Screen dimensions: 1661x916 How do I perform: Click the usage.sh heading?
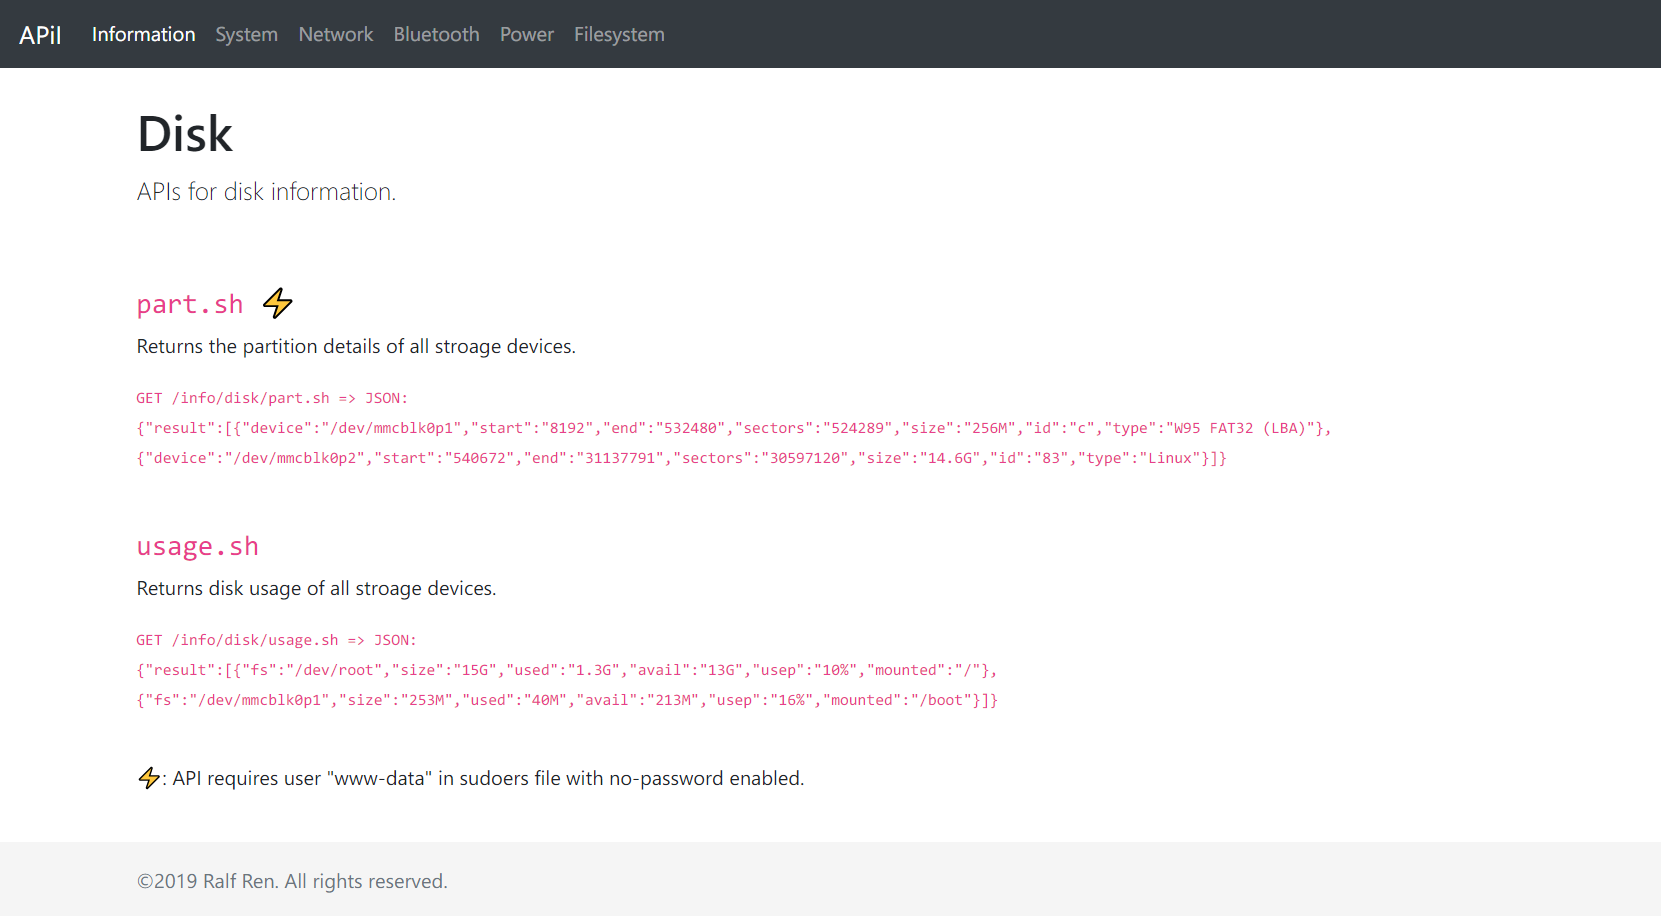pos(198,546)
